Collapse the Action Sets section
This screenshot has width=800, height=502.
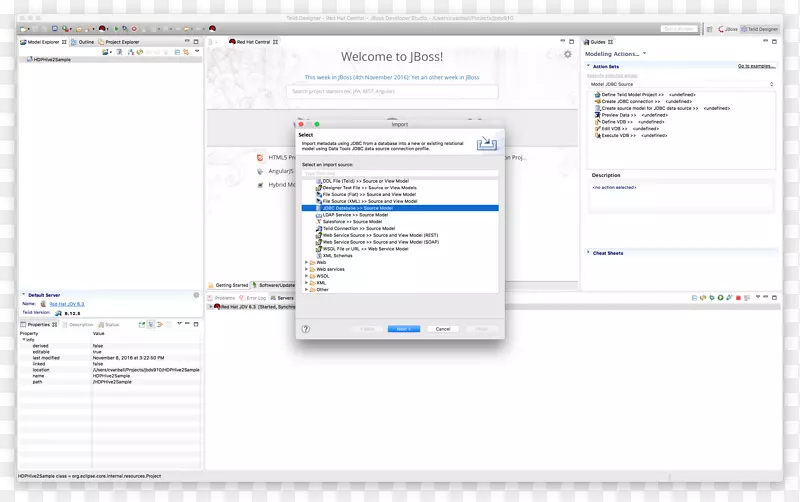tap(588, 66)
